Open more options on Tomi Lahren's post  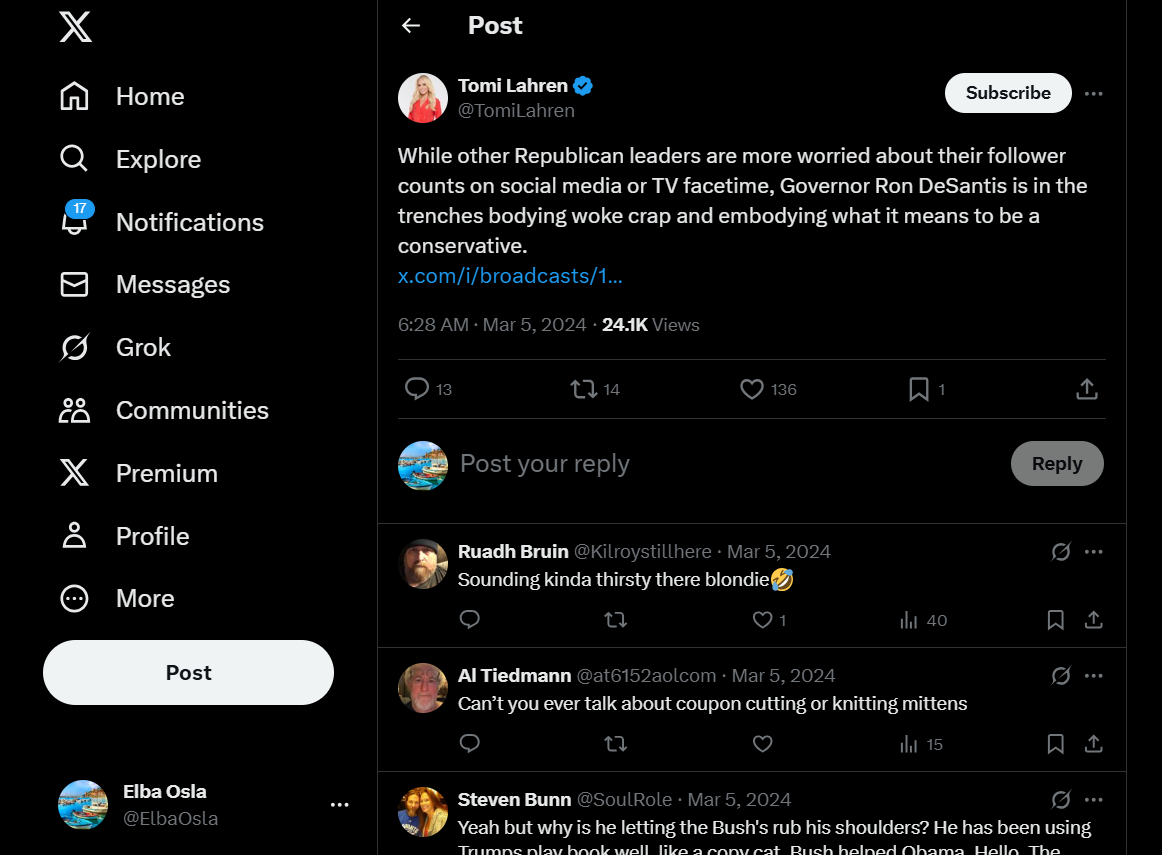click(1094, 93)
